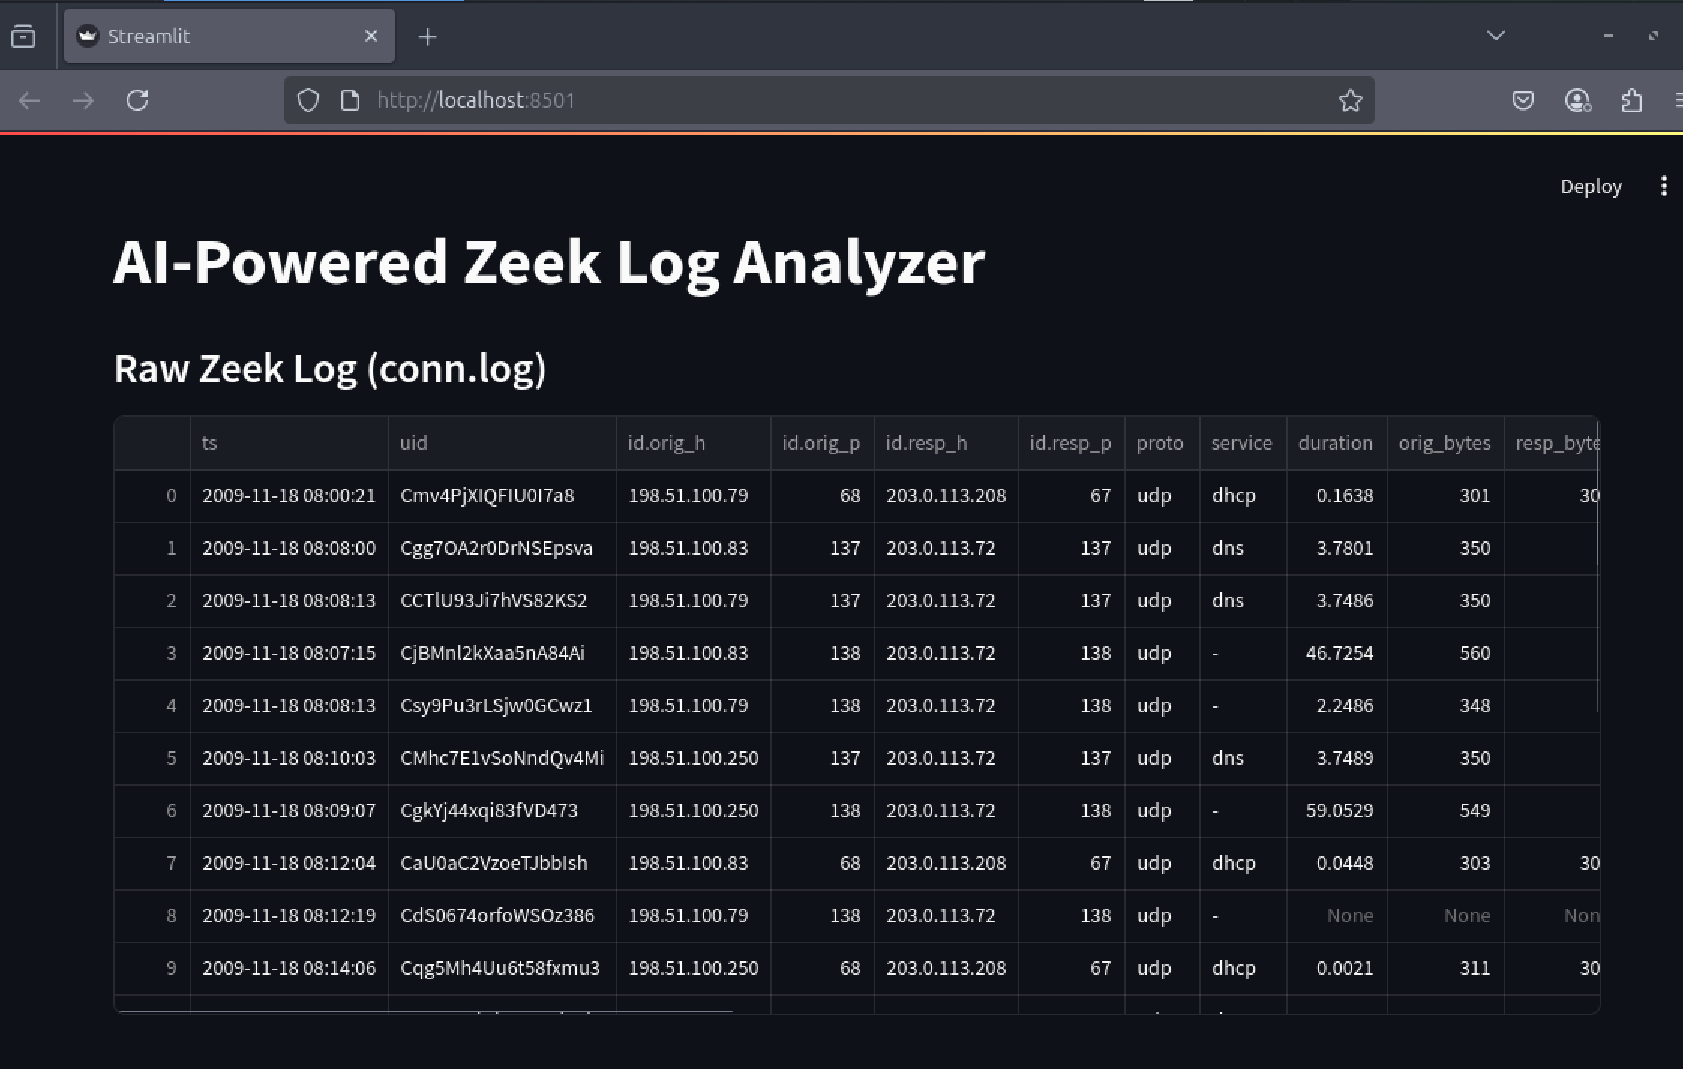Image resolution: width=1683 pixels, height=1069 pixels.
Task: Click the duration column header
Action: (x=1335, y=443)
